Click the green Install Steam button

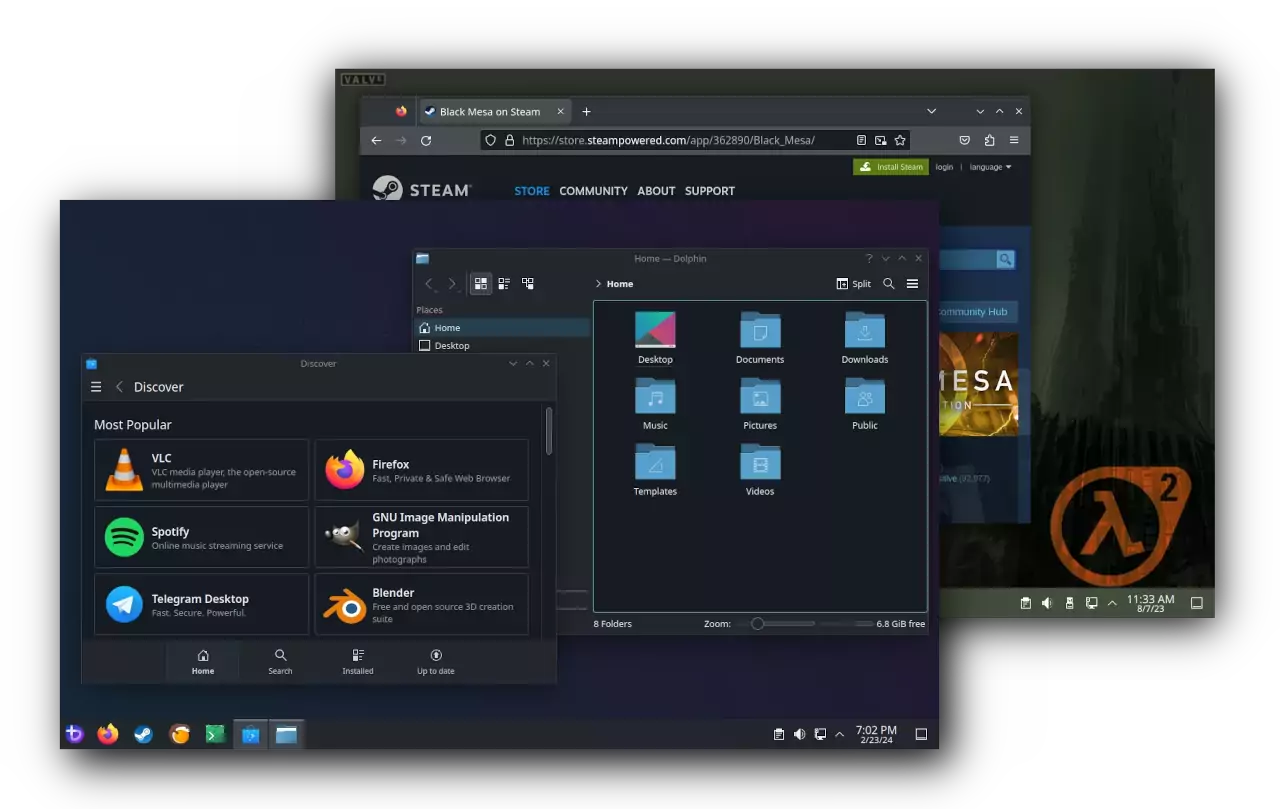pos(891,167)
